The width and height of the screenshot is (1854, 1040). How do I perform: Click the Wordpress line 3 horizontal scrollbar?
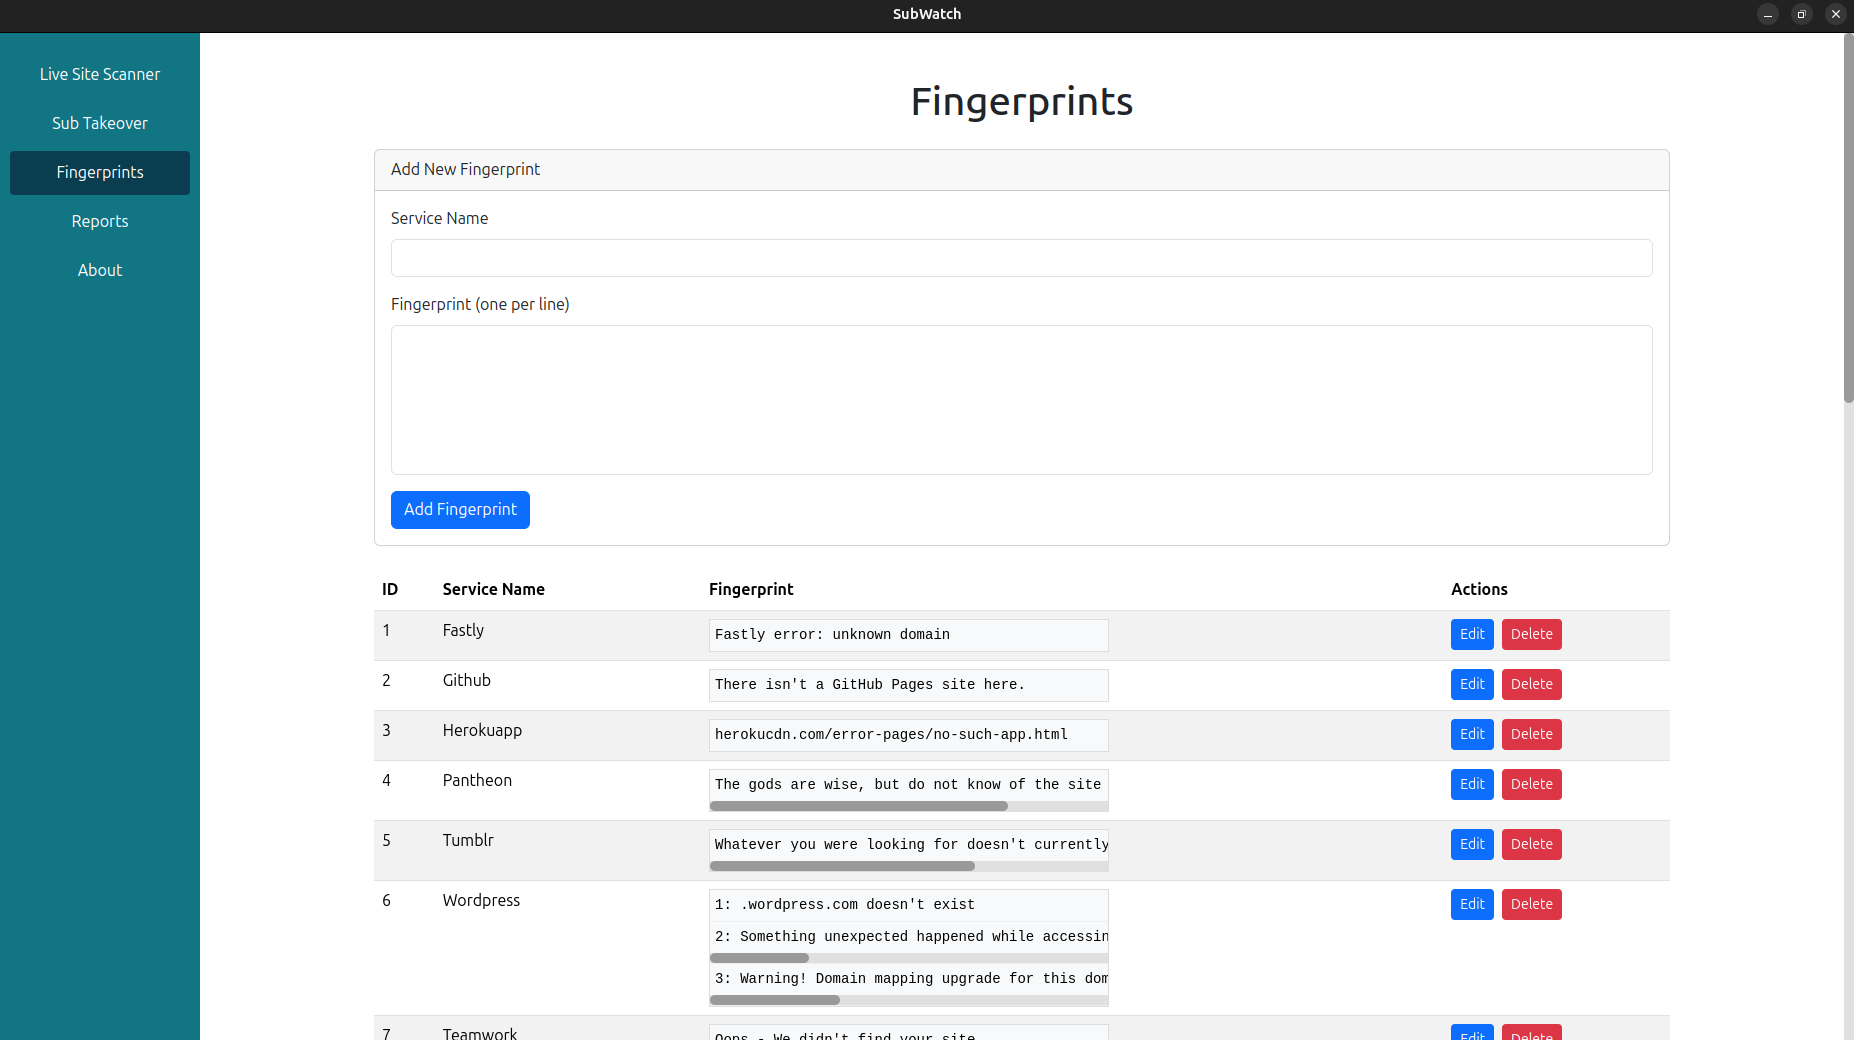coord(775,1000)
